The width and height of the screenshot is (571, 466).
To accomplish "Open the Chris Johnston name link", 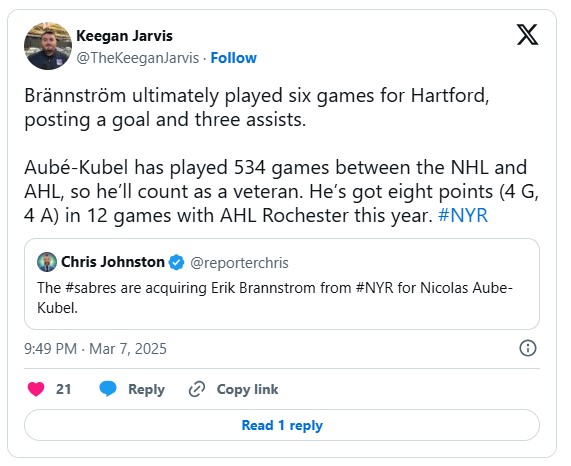I will [x=113, y=262].
